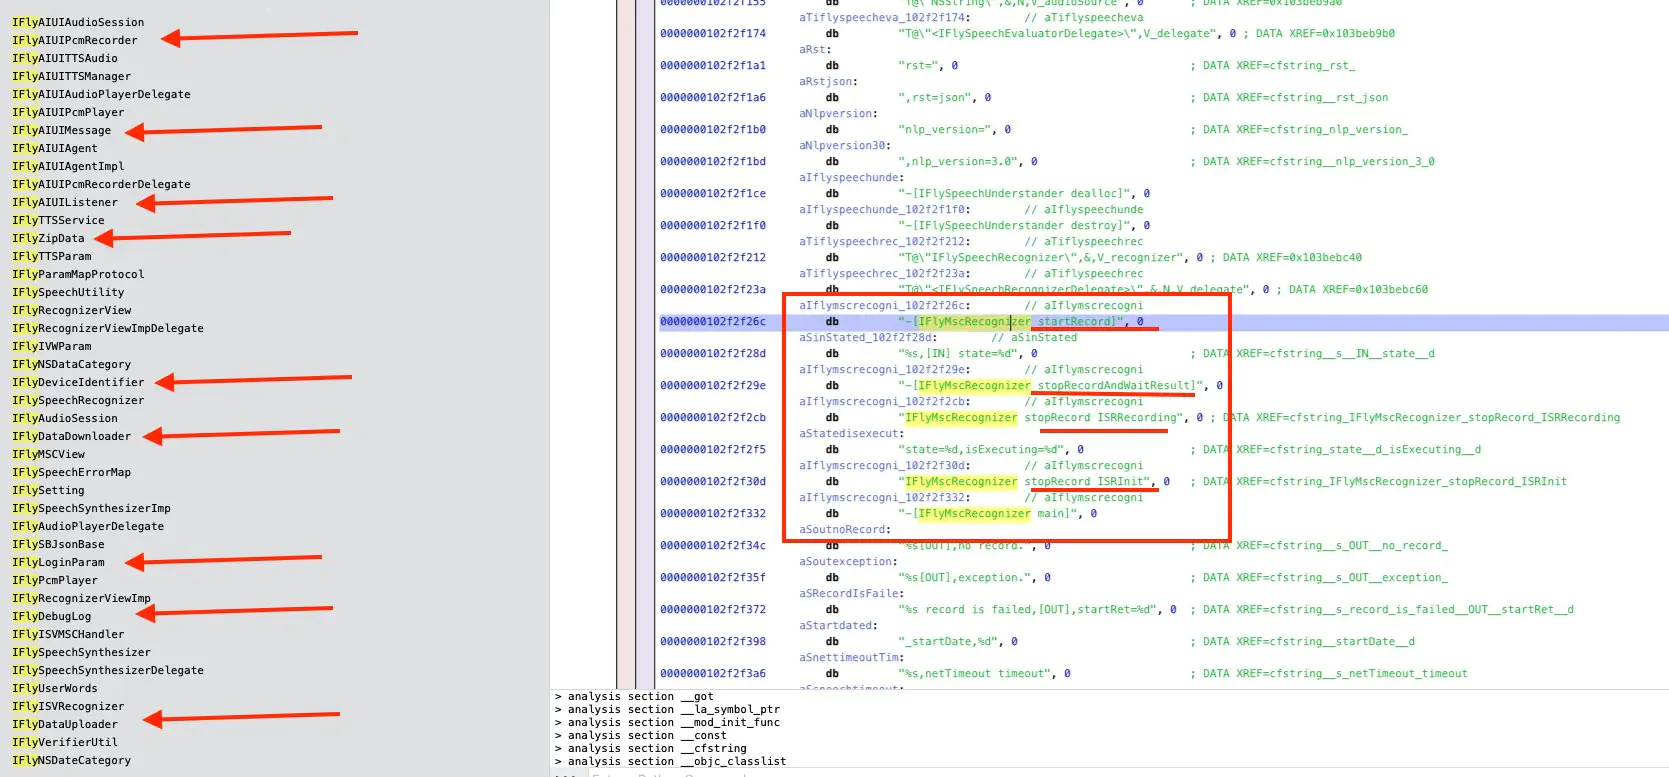The image size is (1669, 777).
Task: Select IFlyTTSService in the list
Action: point(58,220)
